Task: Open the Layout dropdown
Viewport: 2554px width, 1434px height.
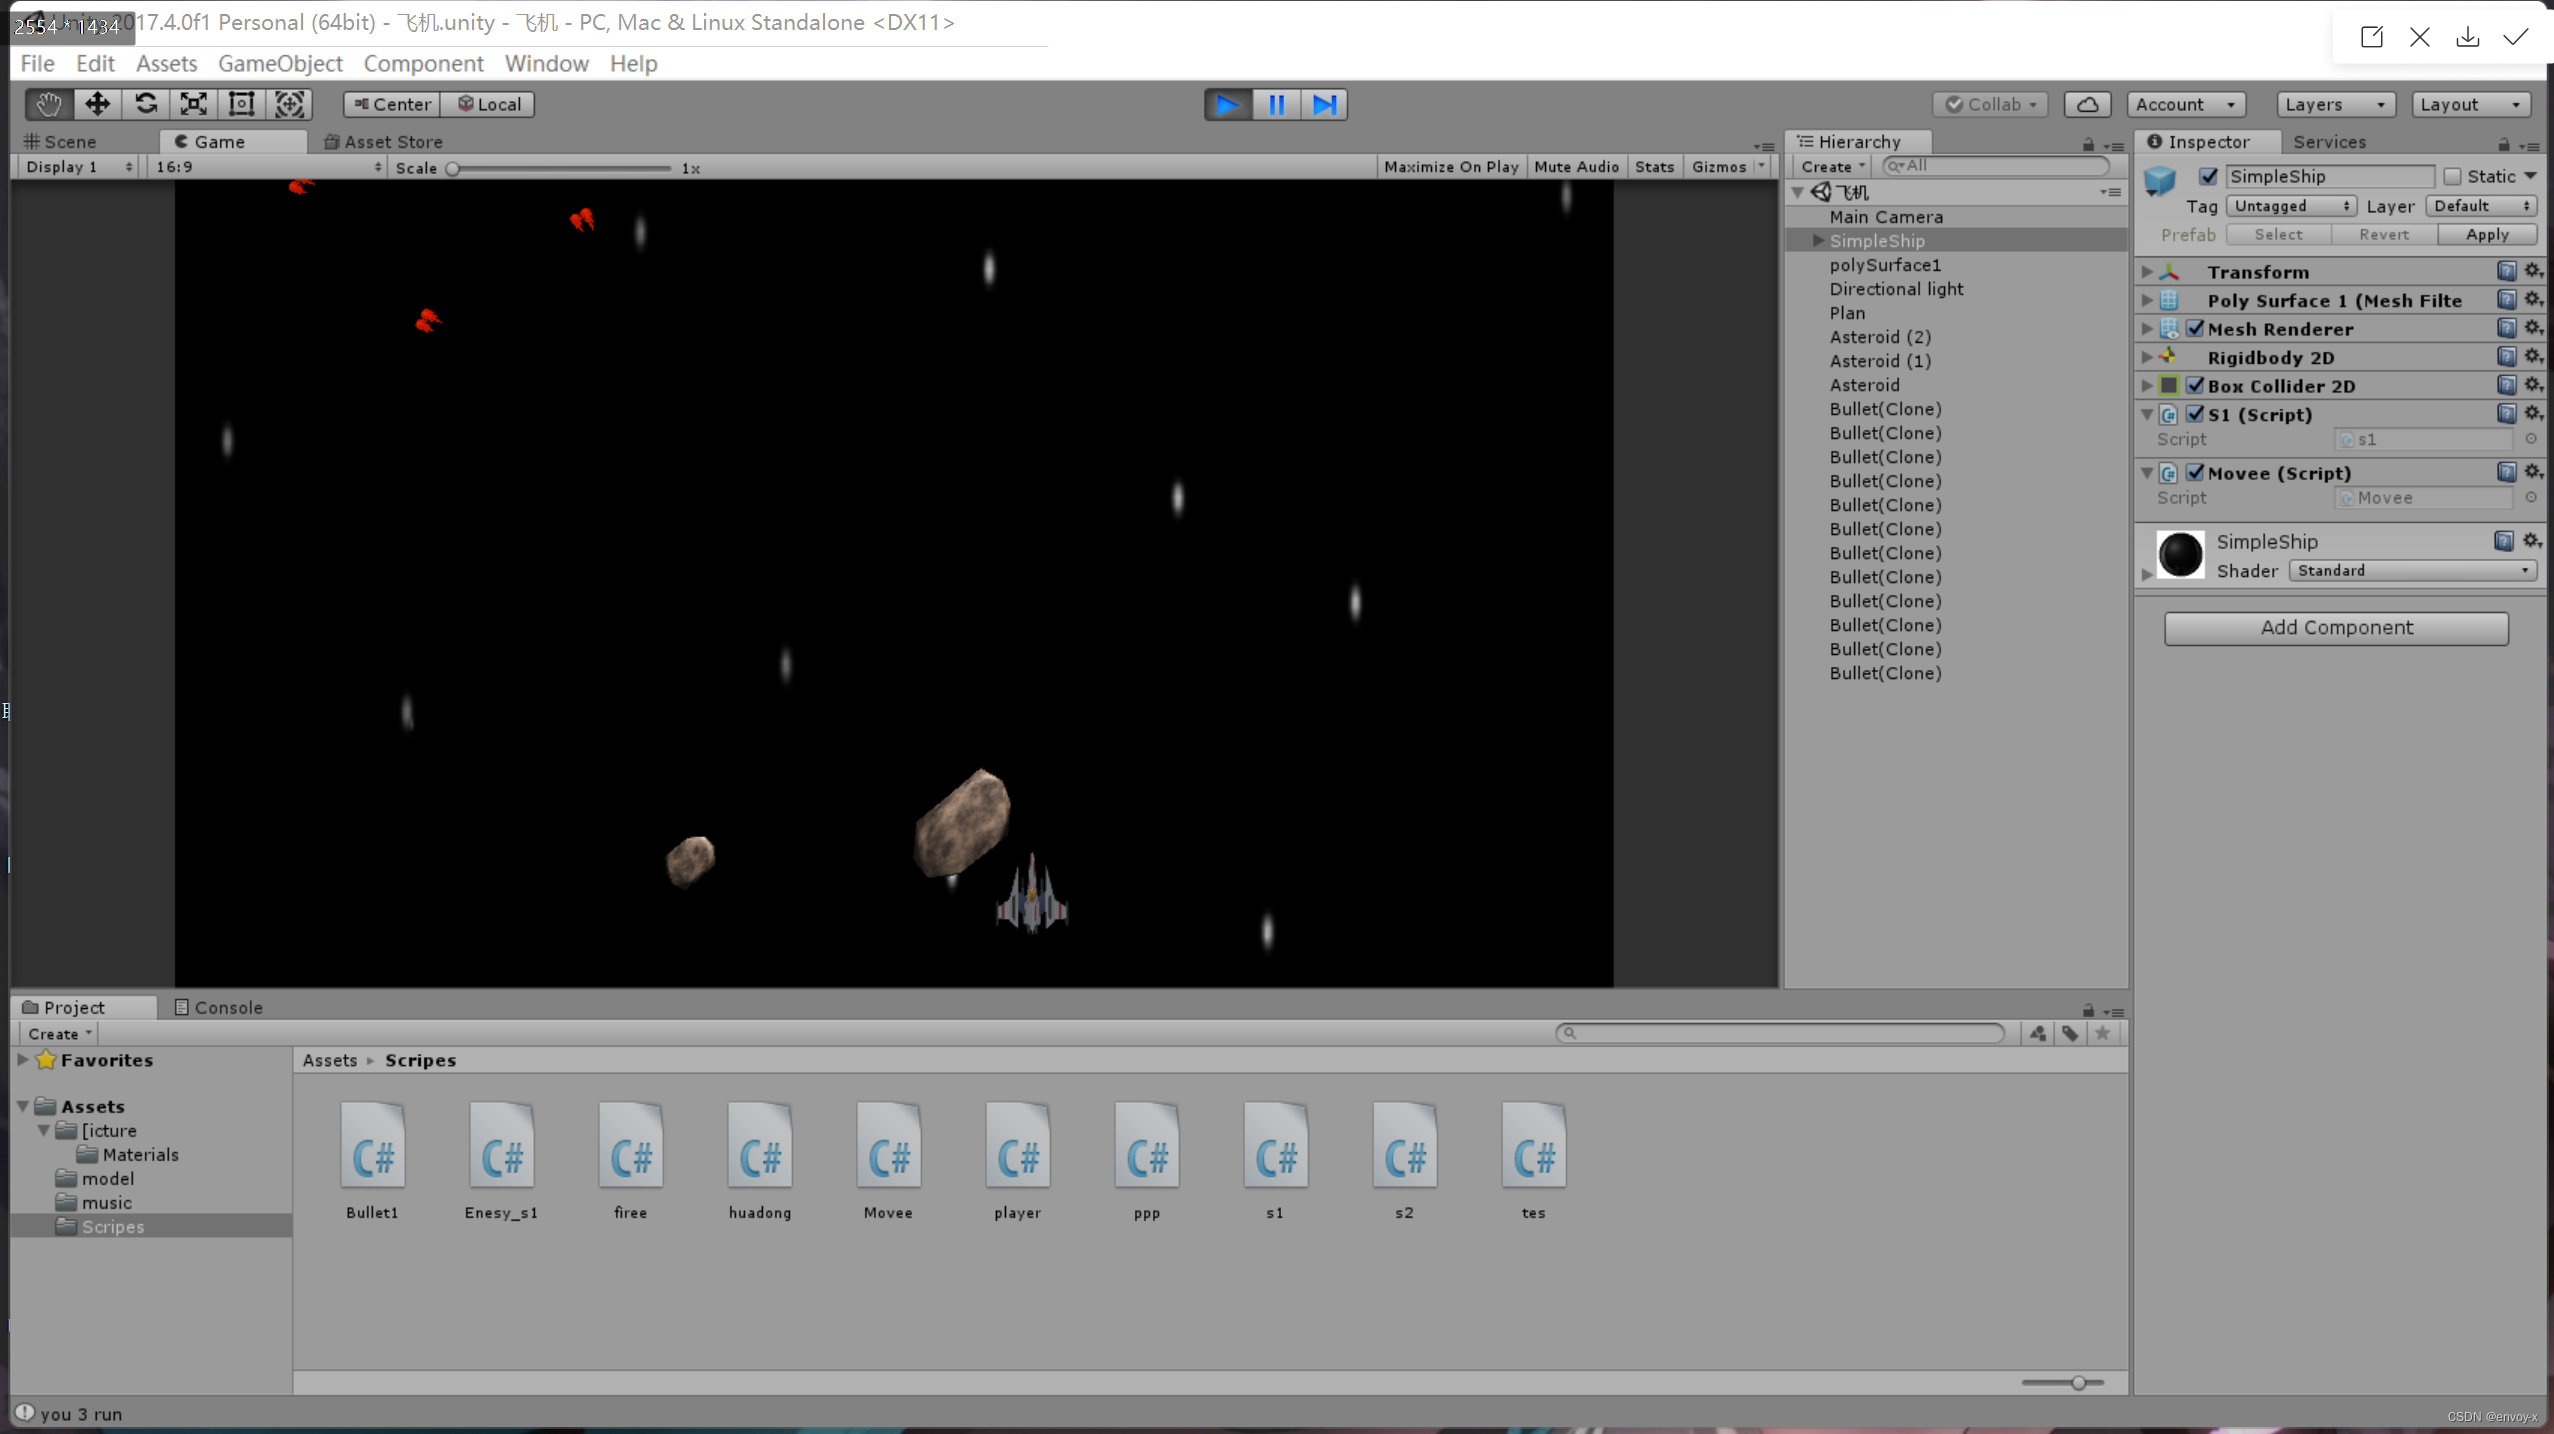Action: coord(2470,104)
